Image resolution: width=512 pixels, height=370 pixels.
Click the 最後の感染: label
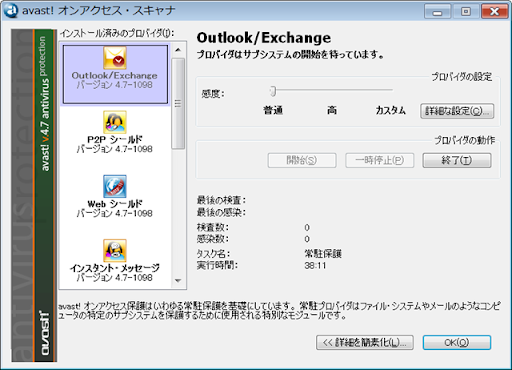pos(221,212)
